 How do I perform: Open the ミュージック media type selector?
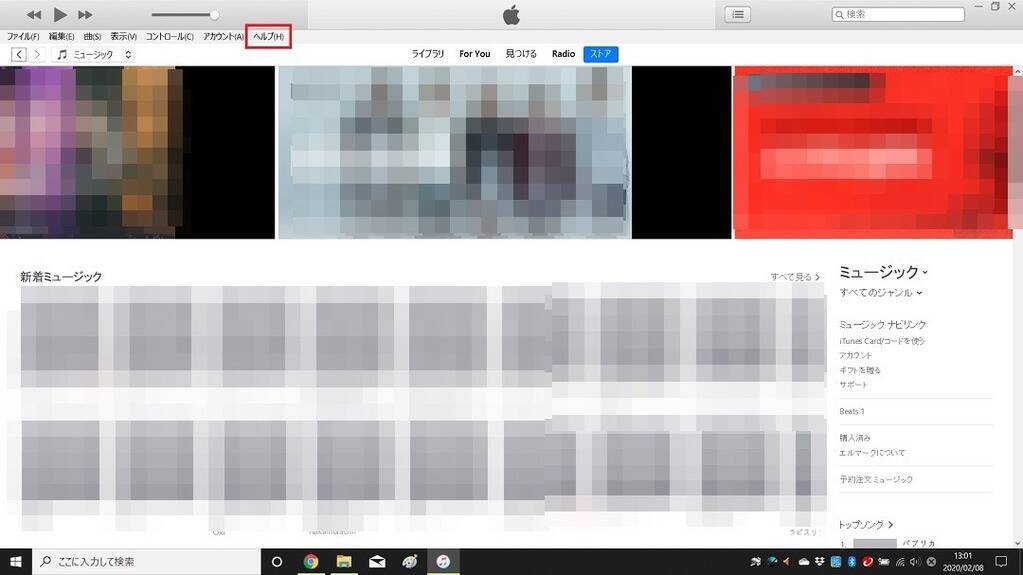(x=94, y=55)
